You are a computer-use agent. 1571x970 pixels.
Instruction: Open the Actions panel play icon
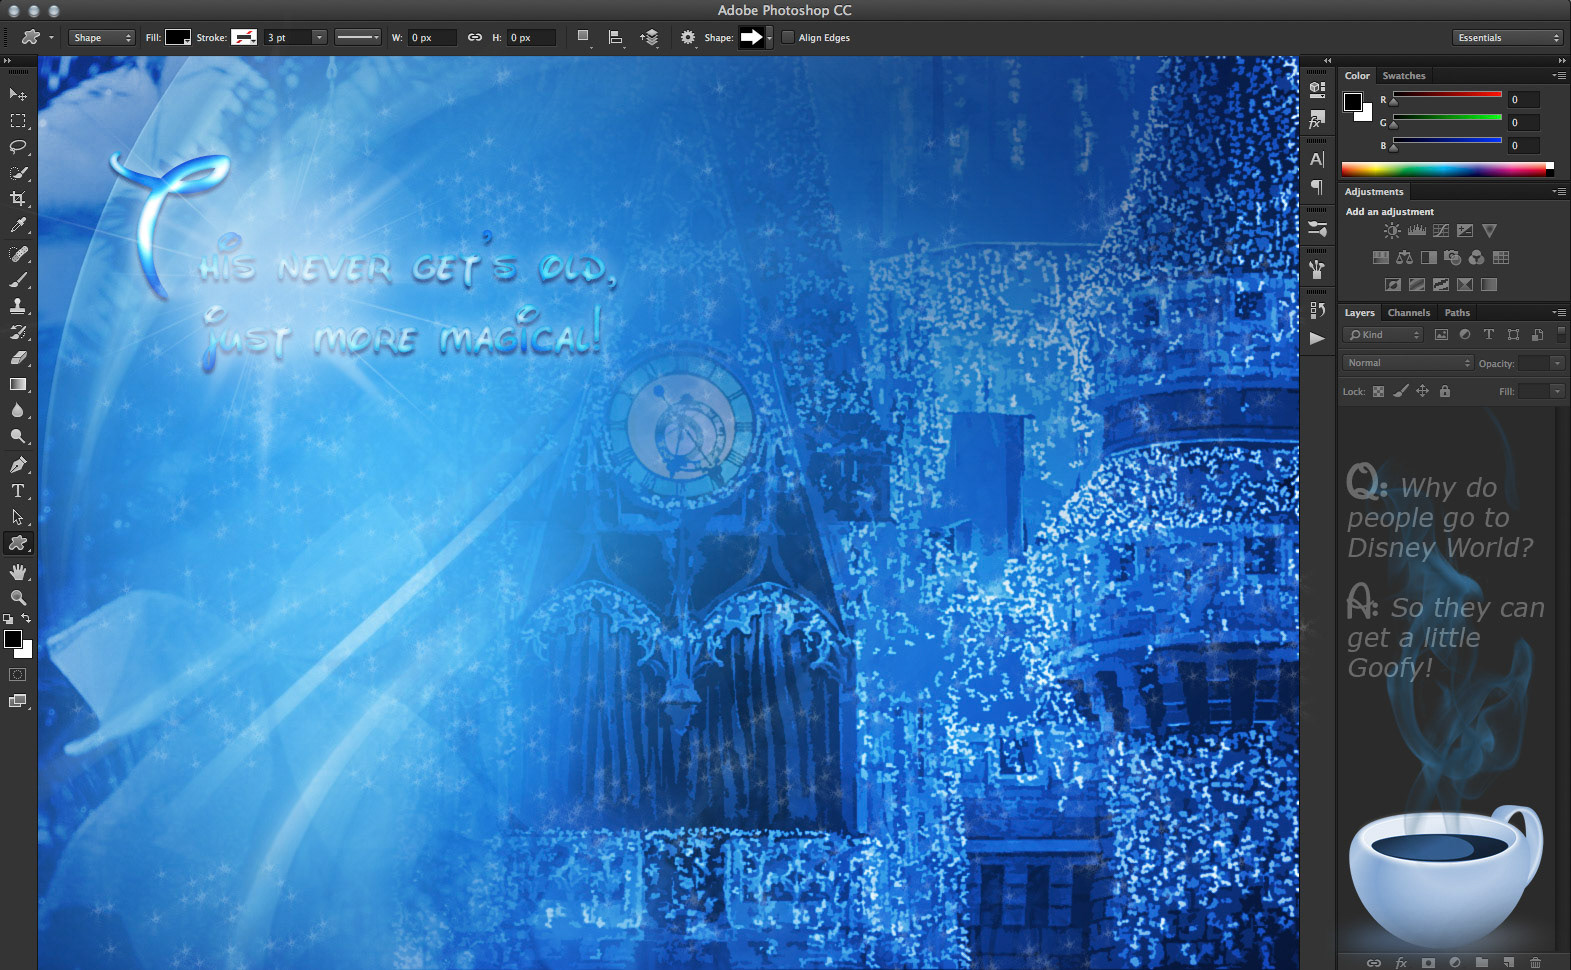pyautogui.click(x=1317, y=338)
